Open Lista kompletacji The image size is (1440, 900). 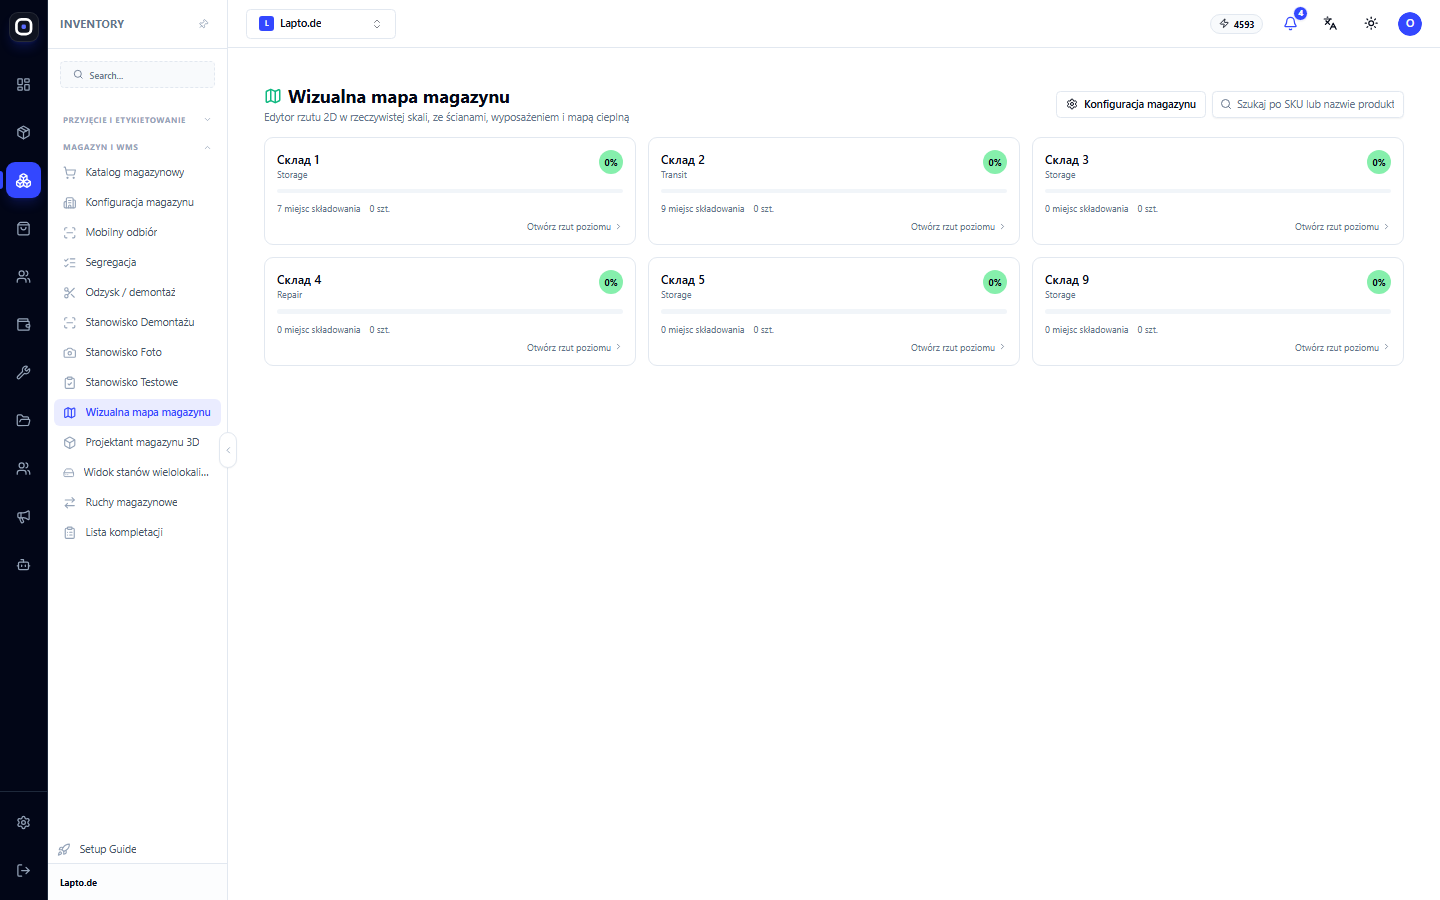click(x=138, y=532)
